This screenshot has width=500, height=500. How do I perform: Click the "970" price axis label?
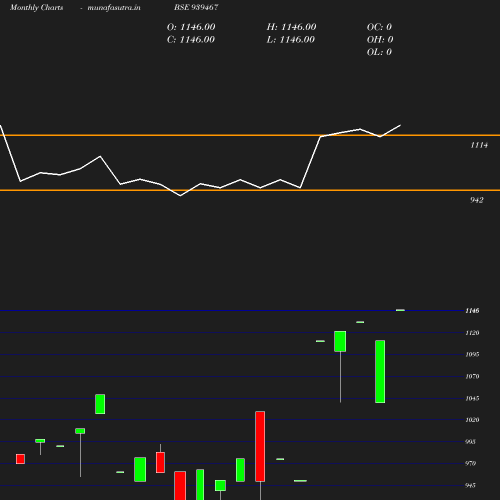[470, 463]
